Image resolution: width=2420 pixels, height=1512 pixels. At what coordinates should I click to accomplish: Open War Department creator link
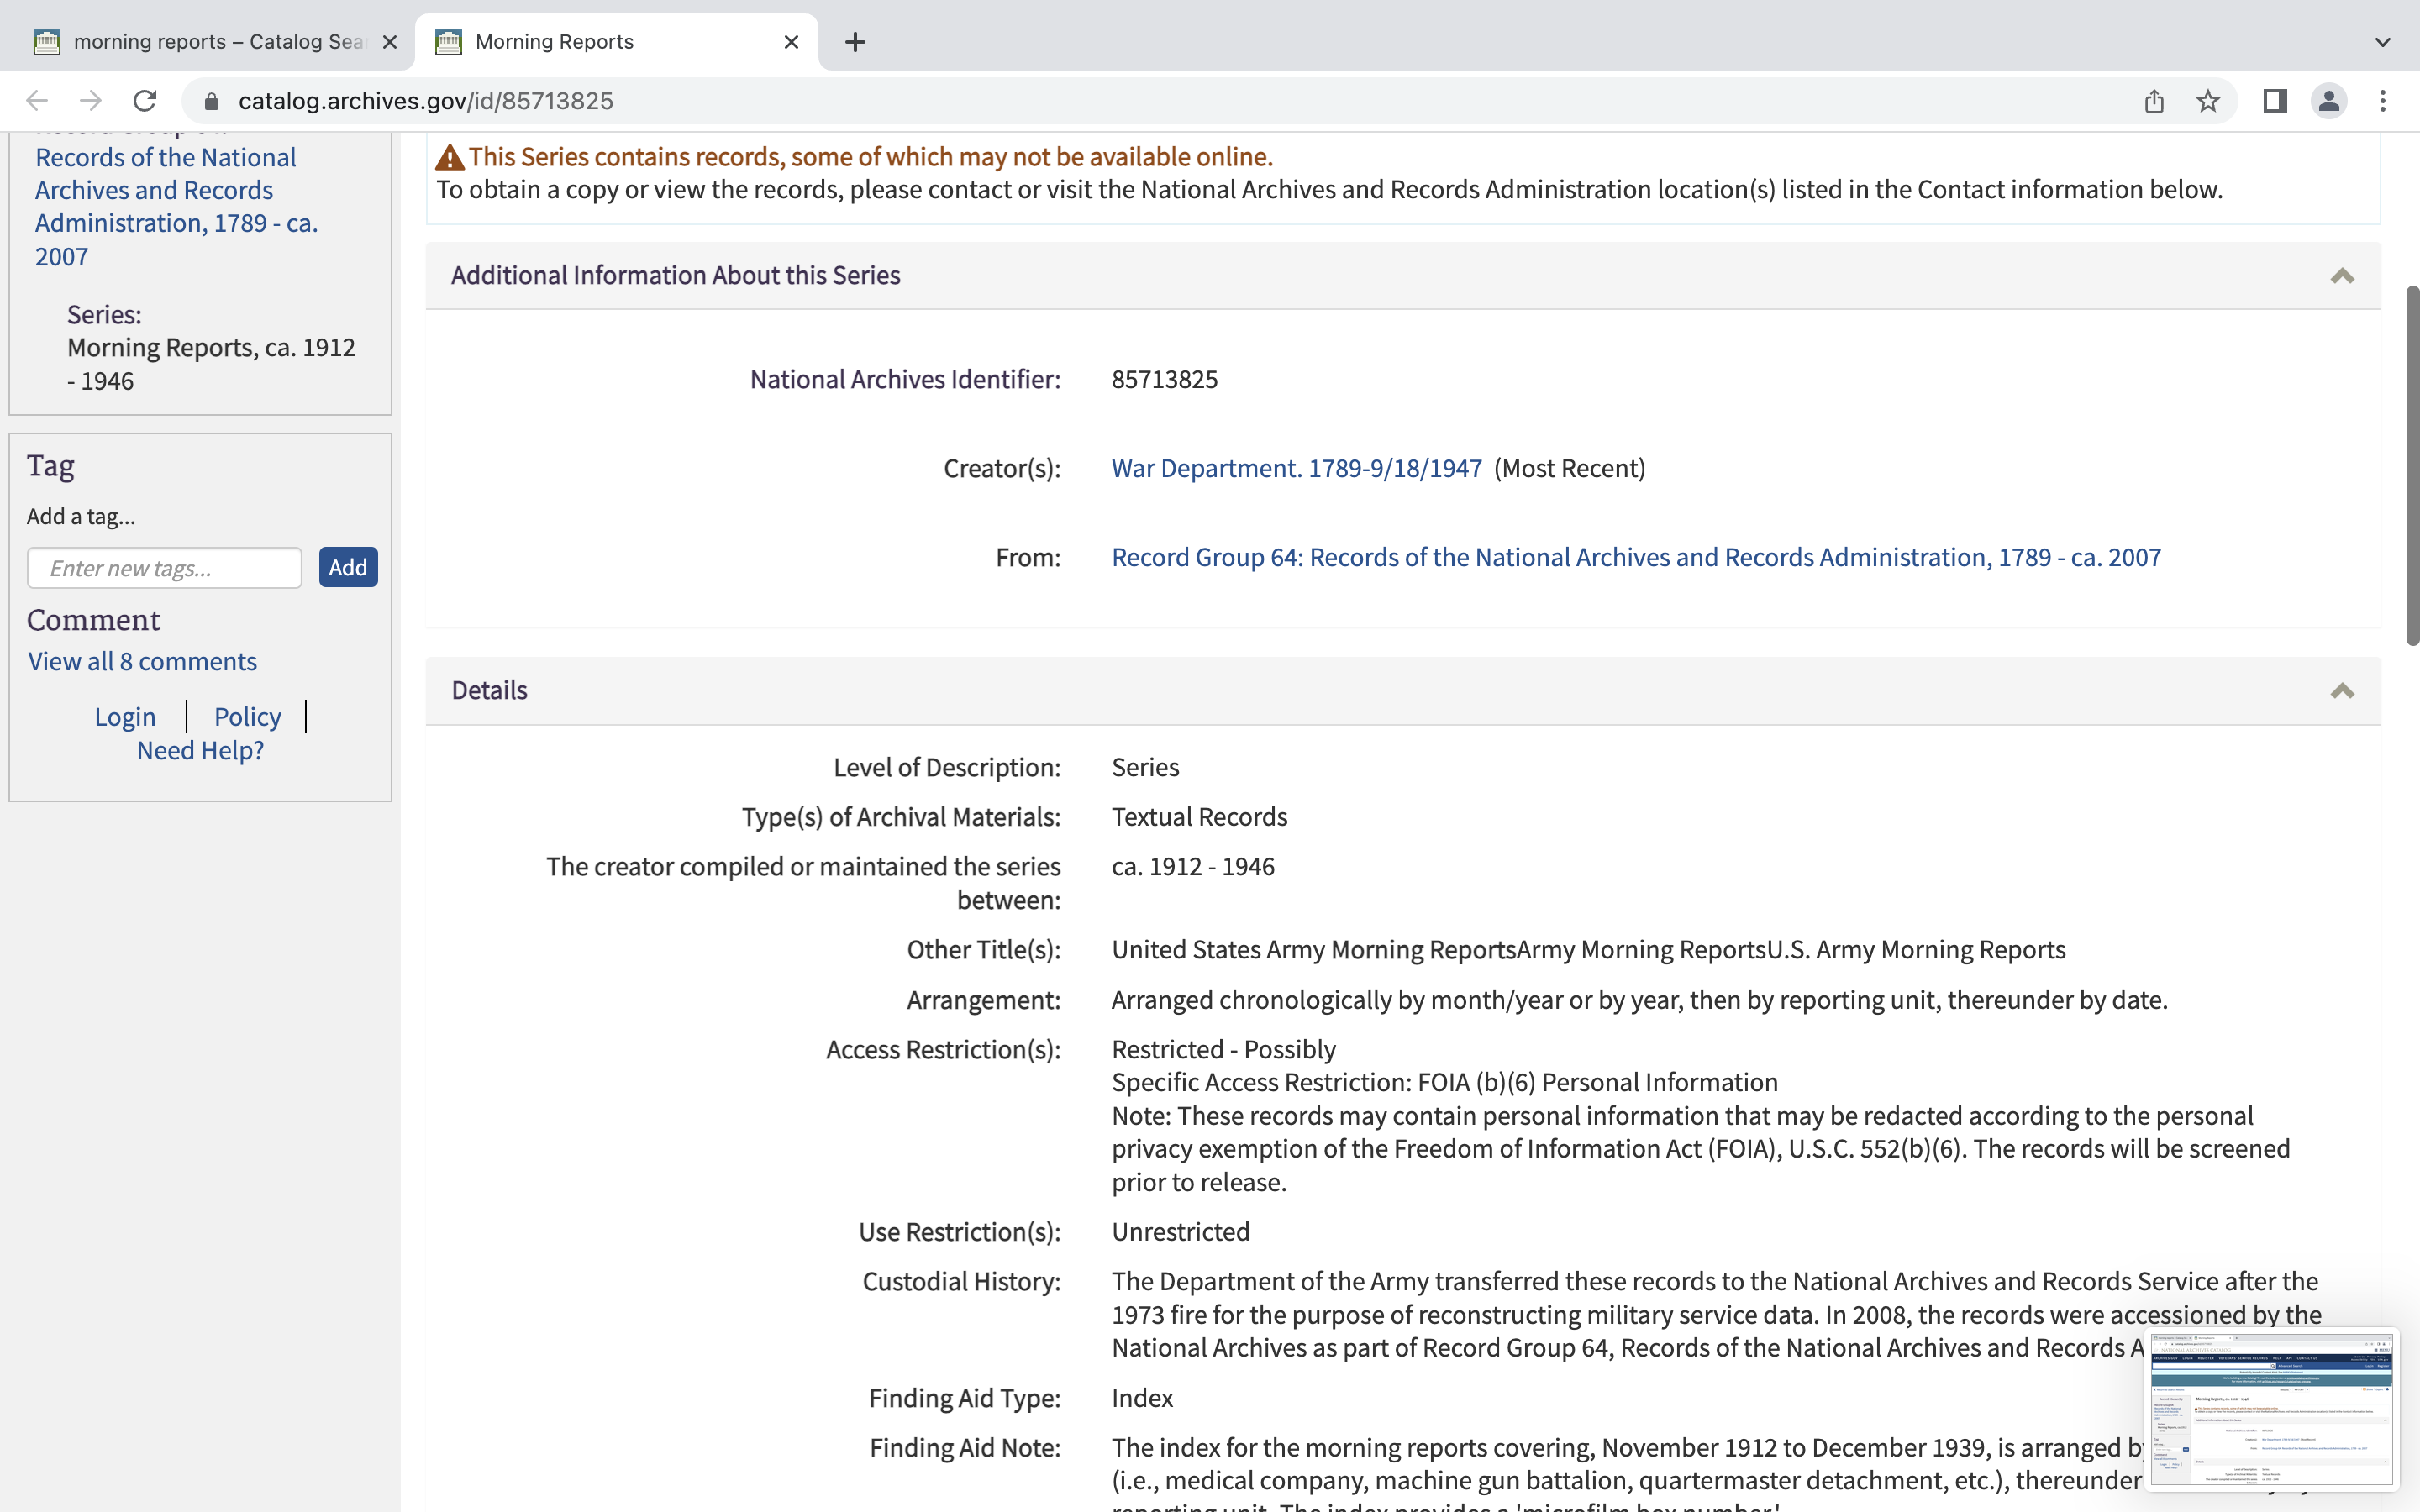coord(1296,468)
